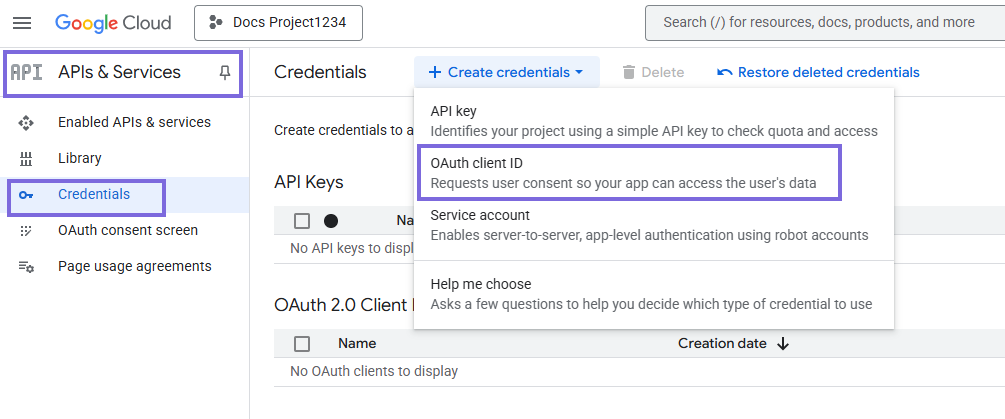
Task: Click the Enabled APIs & services icon
Action: click(27, 122)
